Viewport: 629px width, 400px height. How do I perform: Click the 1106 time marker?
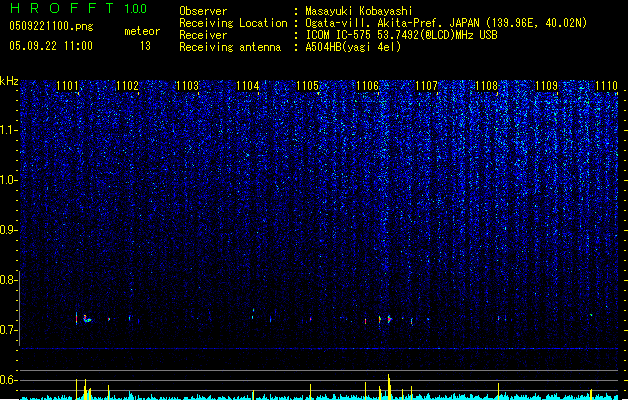(367, 86)
